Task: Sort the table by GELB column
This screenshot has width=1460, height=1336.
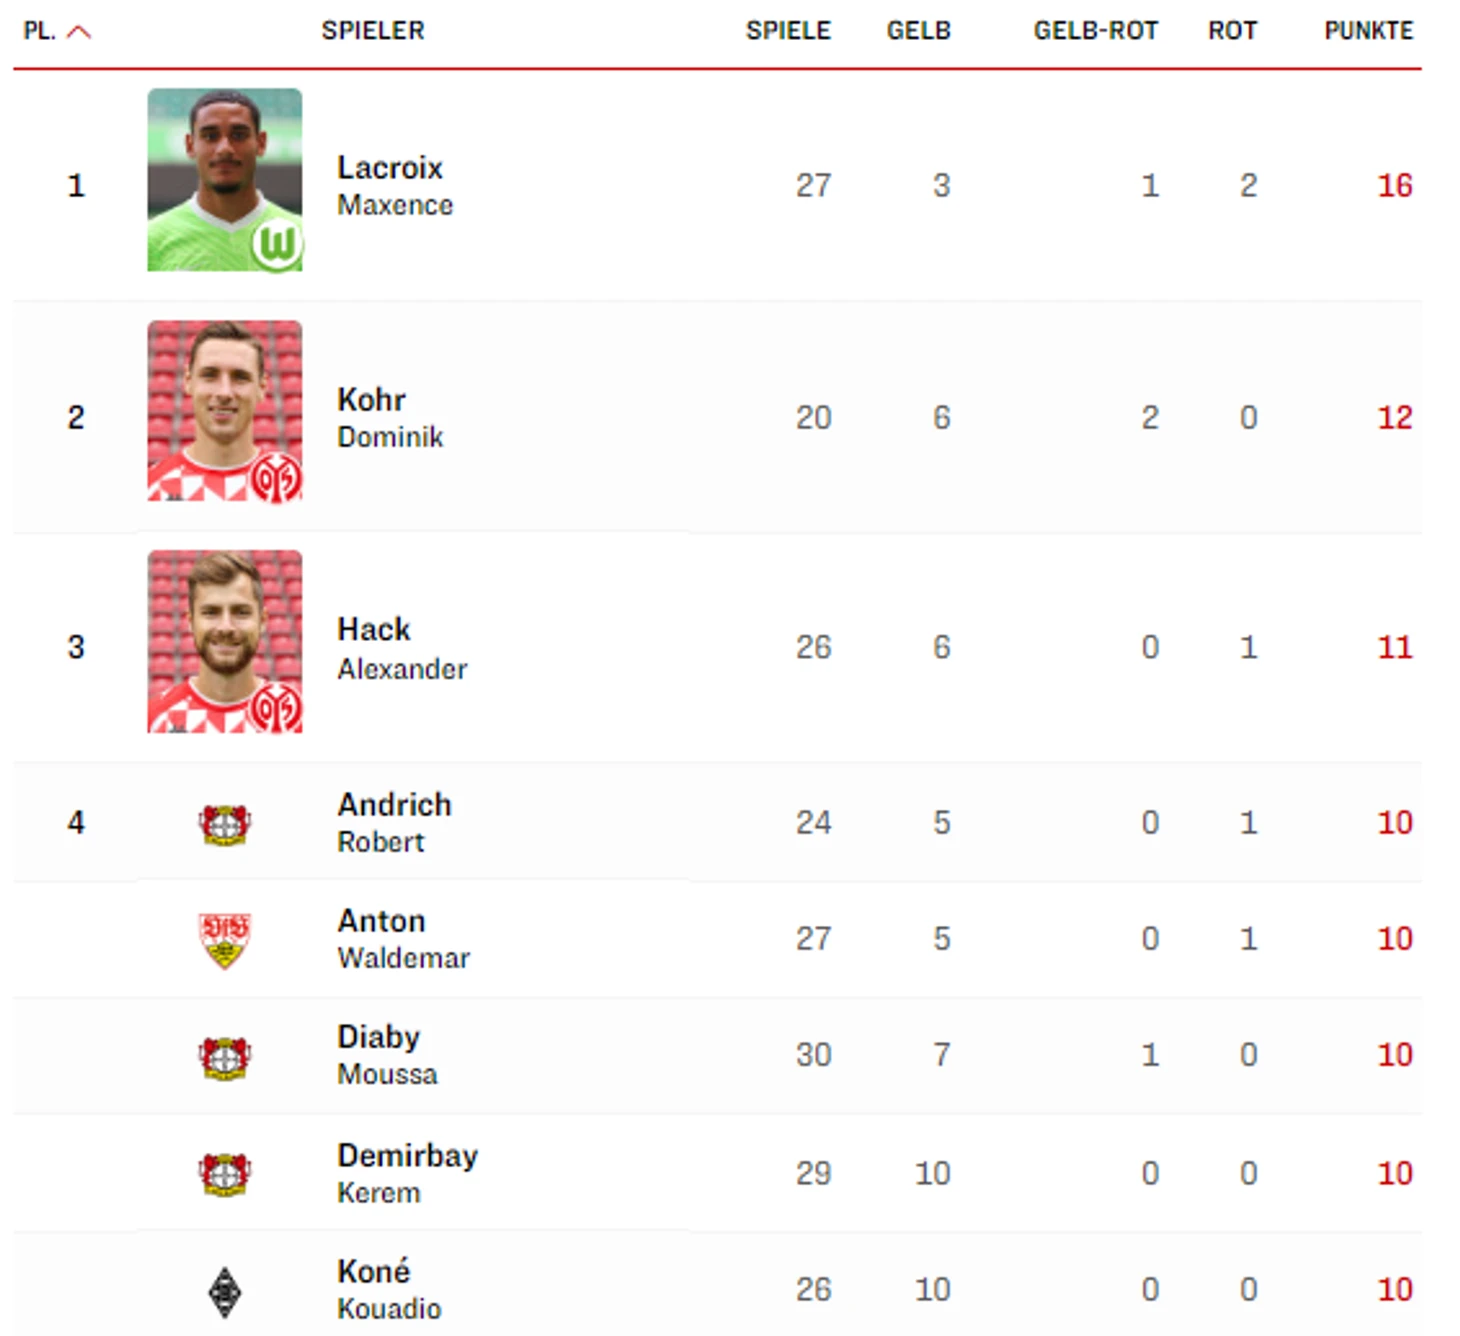Action: point(918,31)
